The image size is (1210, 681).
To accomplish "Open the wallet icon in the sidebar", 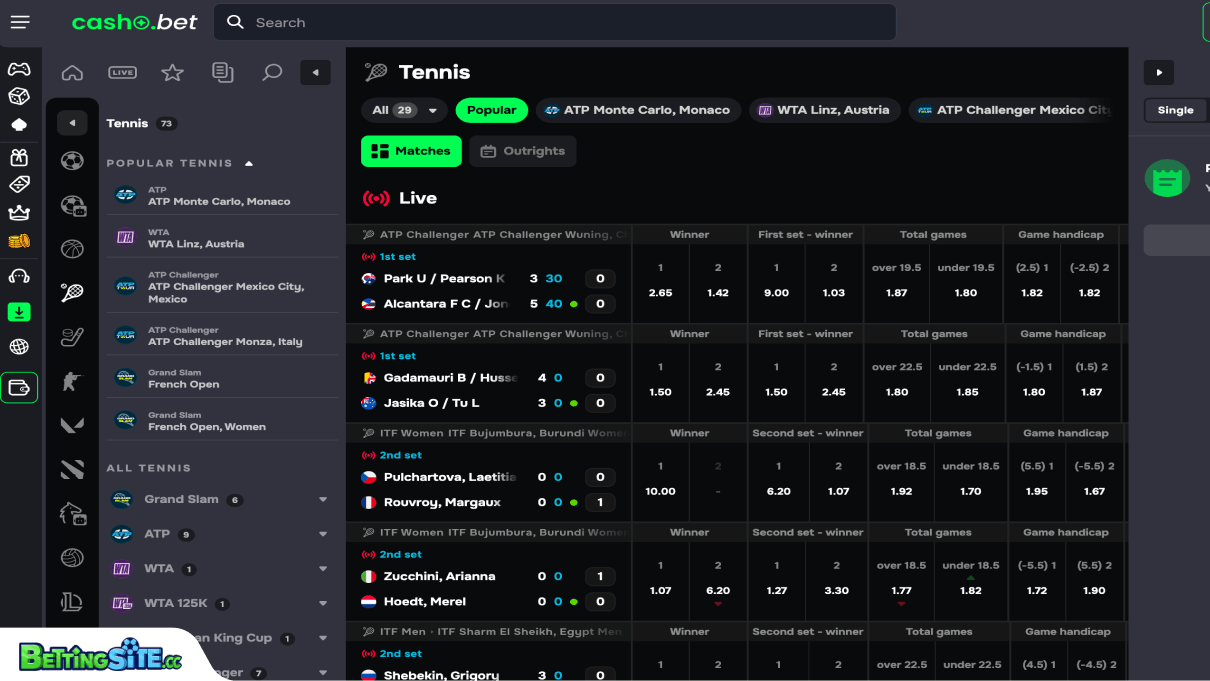I will pyautogui.click(x=20, y=386).
